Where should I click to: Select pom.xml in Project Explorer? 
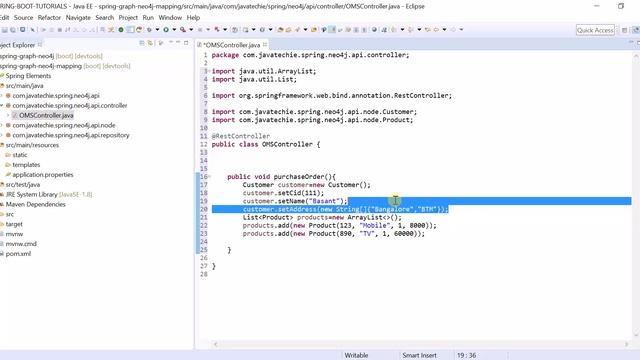18,254
